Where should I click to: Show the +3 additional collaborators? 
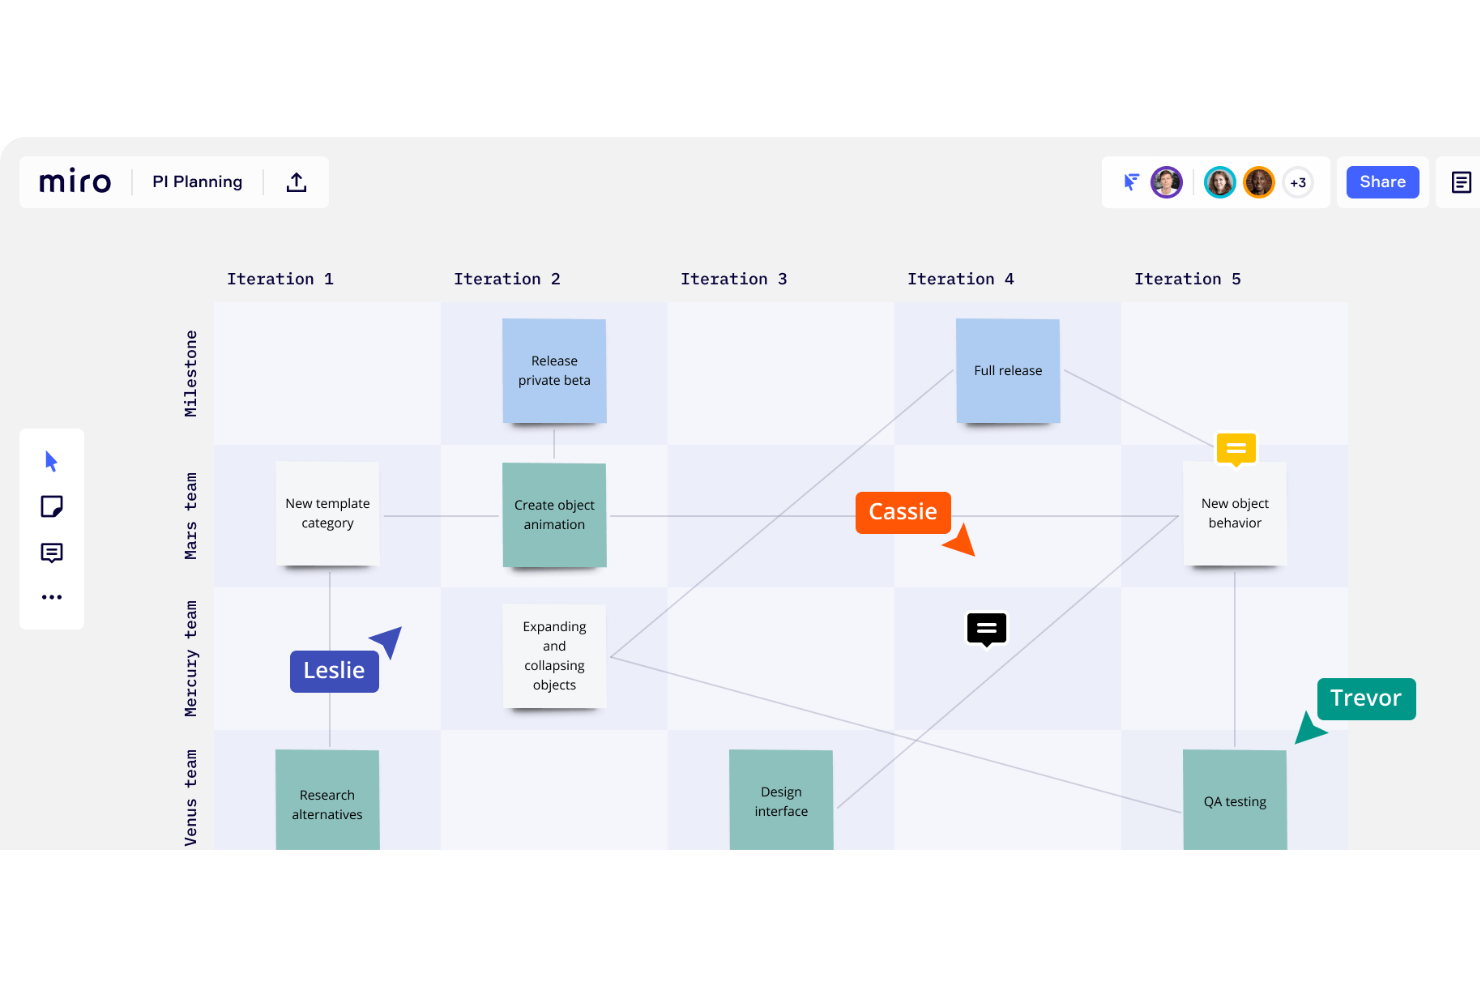pos(1298,183)
